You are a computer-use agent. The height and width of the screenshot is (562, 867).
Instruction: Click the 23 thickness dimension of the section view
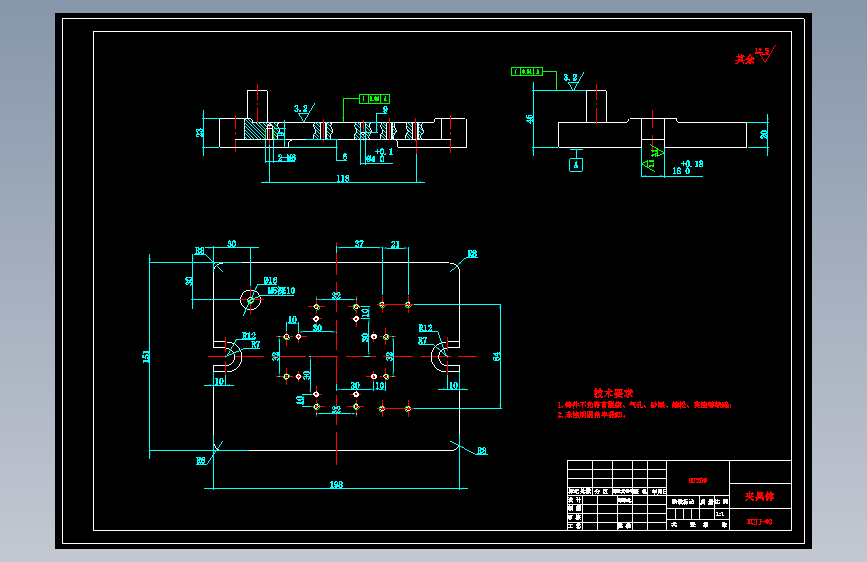pyautogui.click(x=200, y=133)
